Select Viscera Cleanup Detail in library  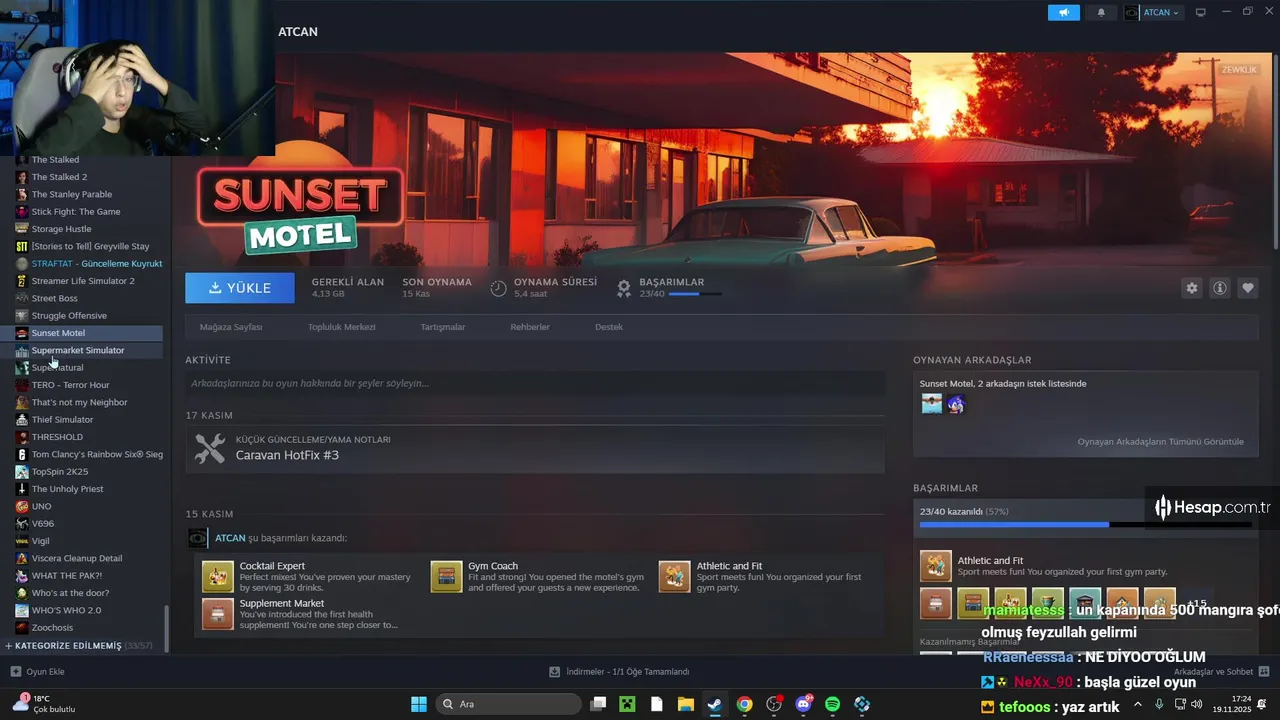click(77, 558)
